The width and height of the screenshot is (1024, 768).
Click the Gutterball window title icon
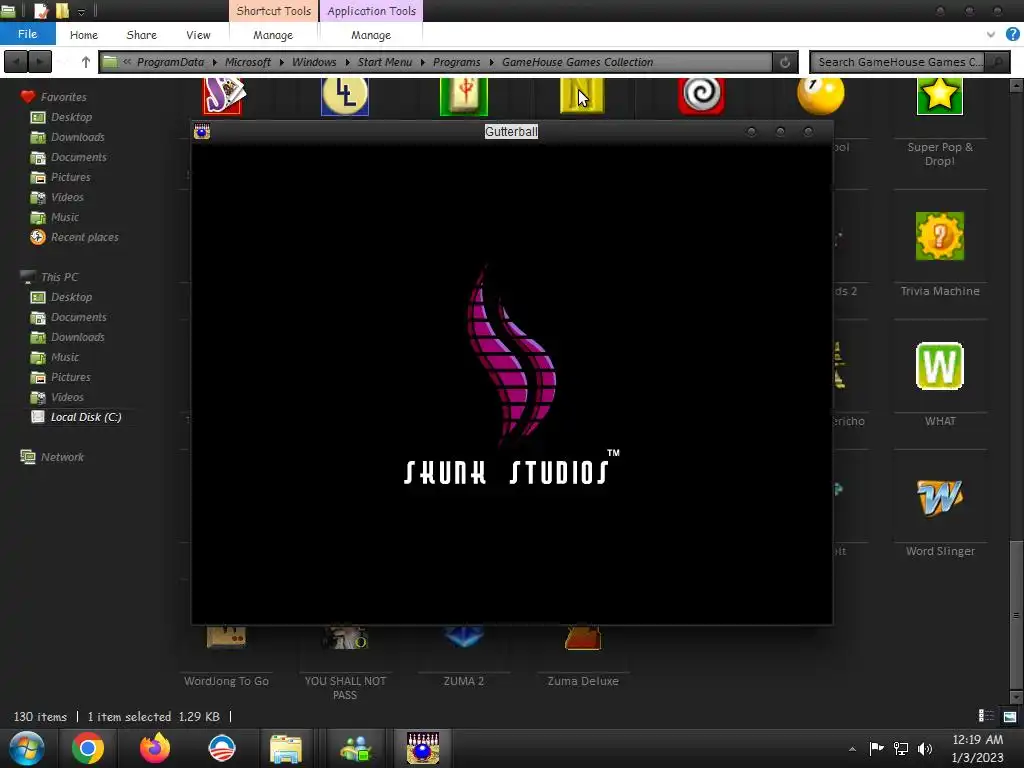pyautogui.click(x=202, y=131)
